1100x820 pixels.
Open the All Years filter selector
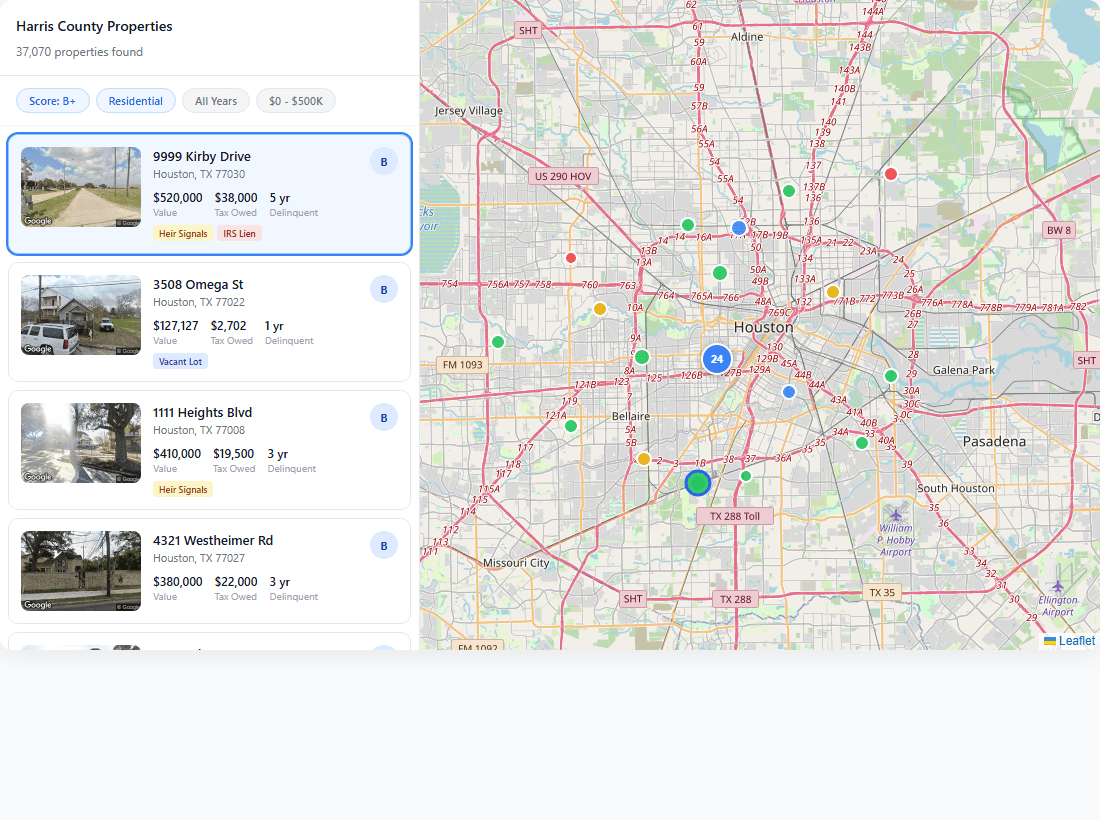coord(216,100)
